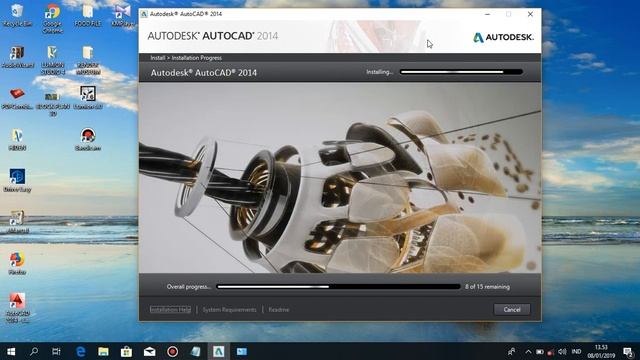Click the Installing progress bar
Image resolution: width=640 pixels, height=360 pixels.
pos(461,72)
